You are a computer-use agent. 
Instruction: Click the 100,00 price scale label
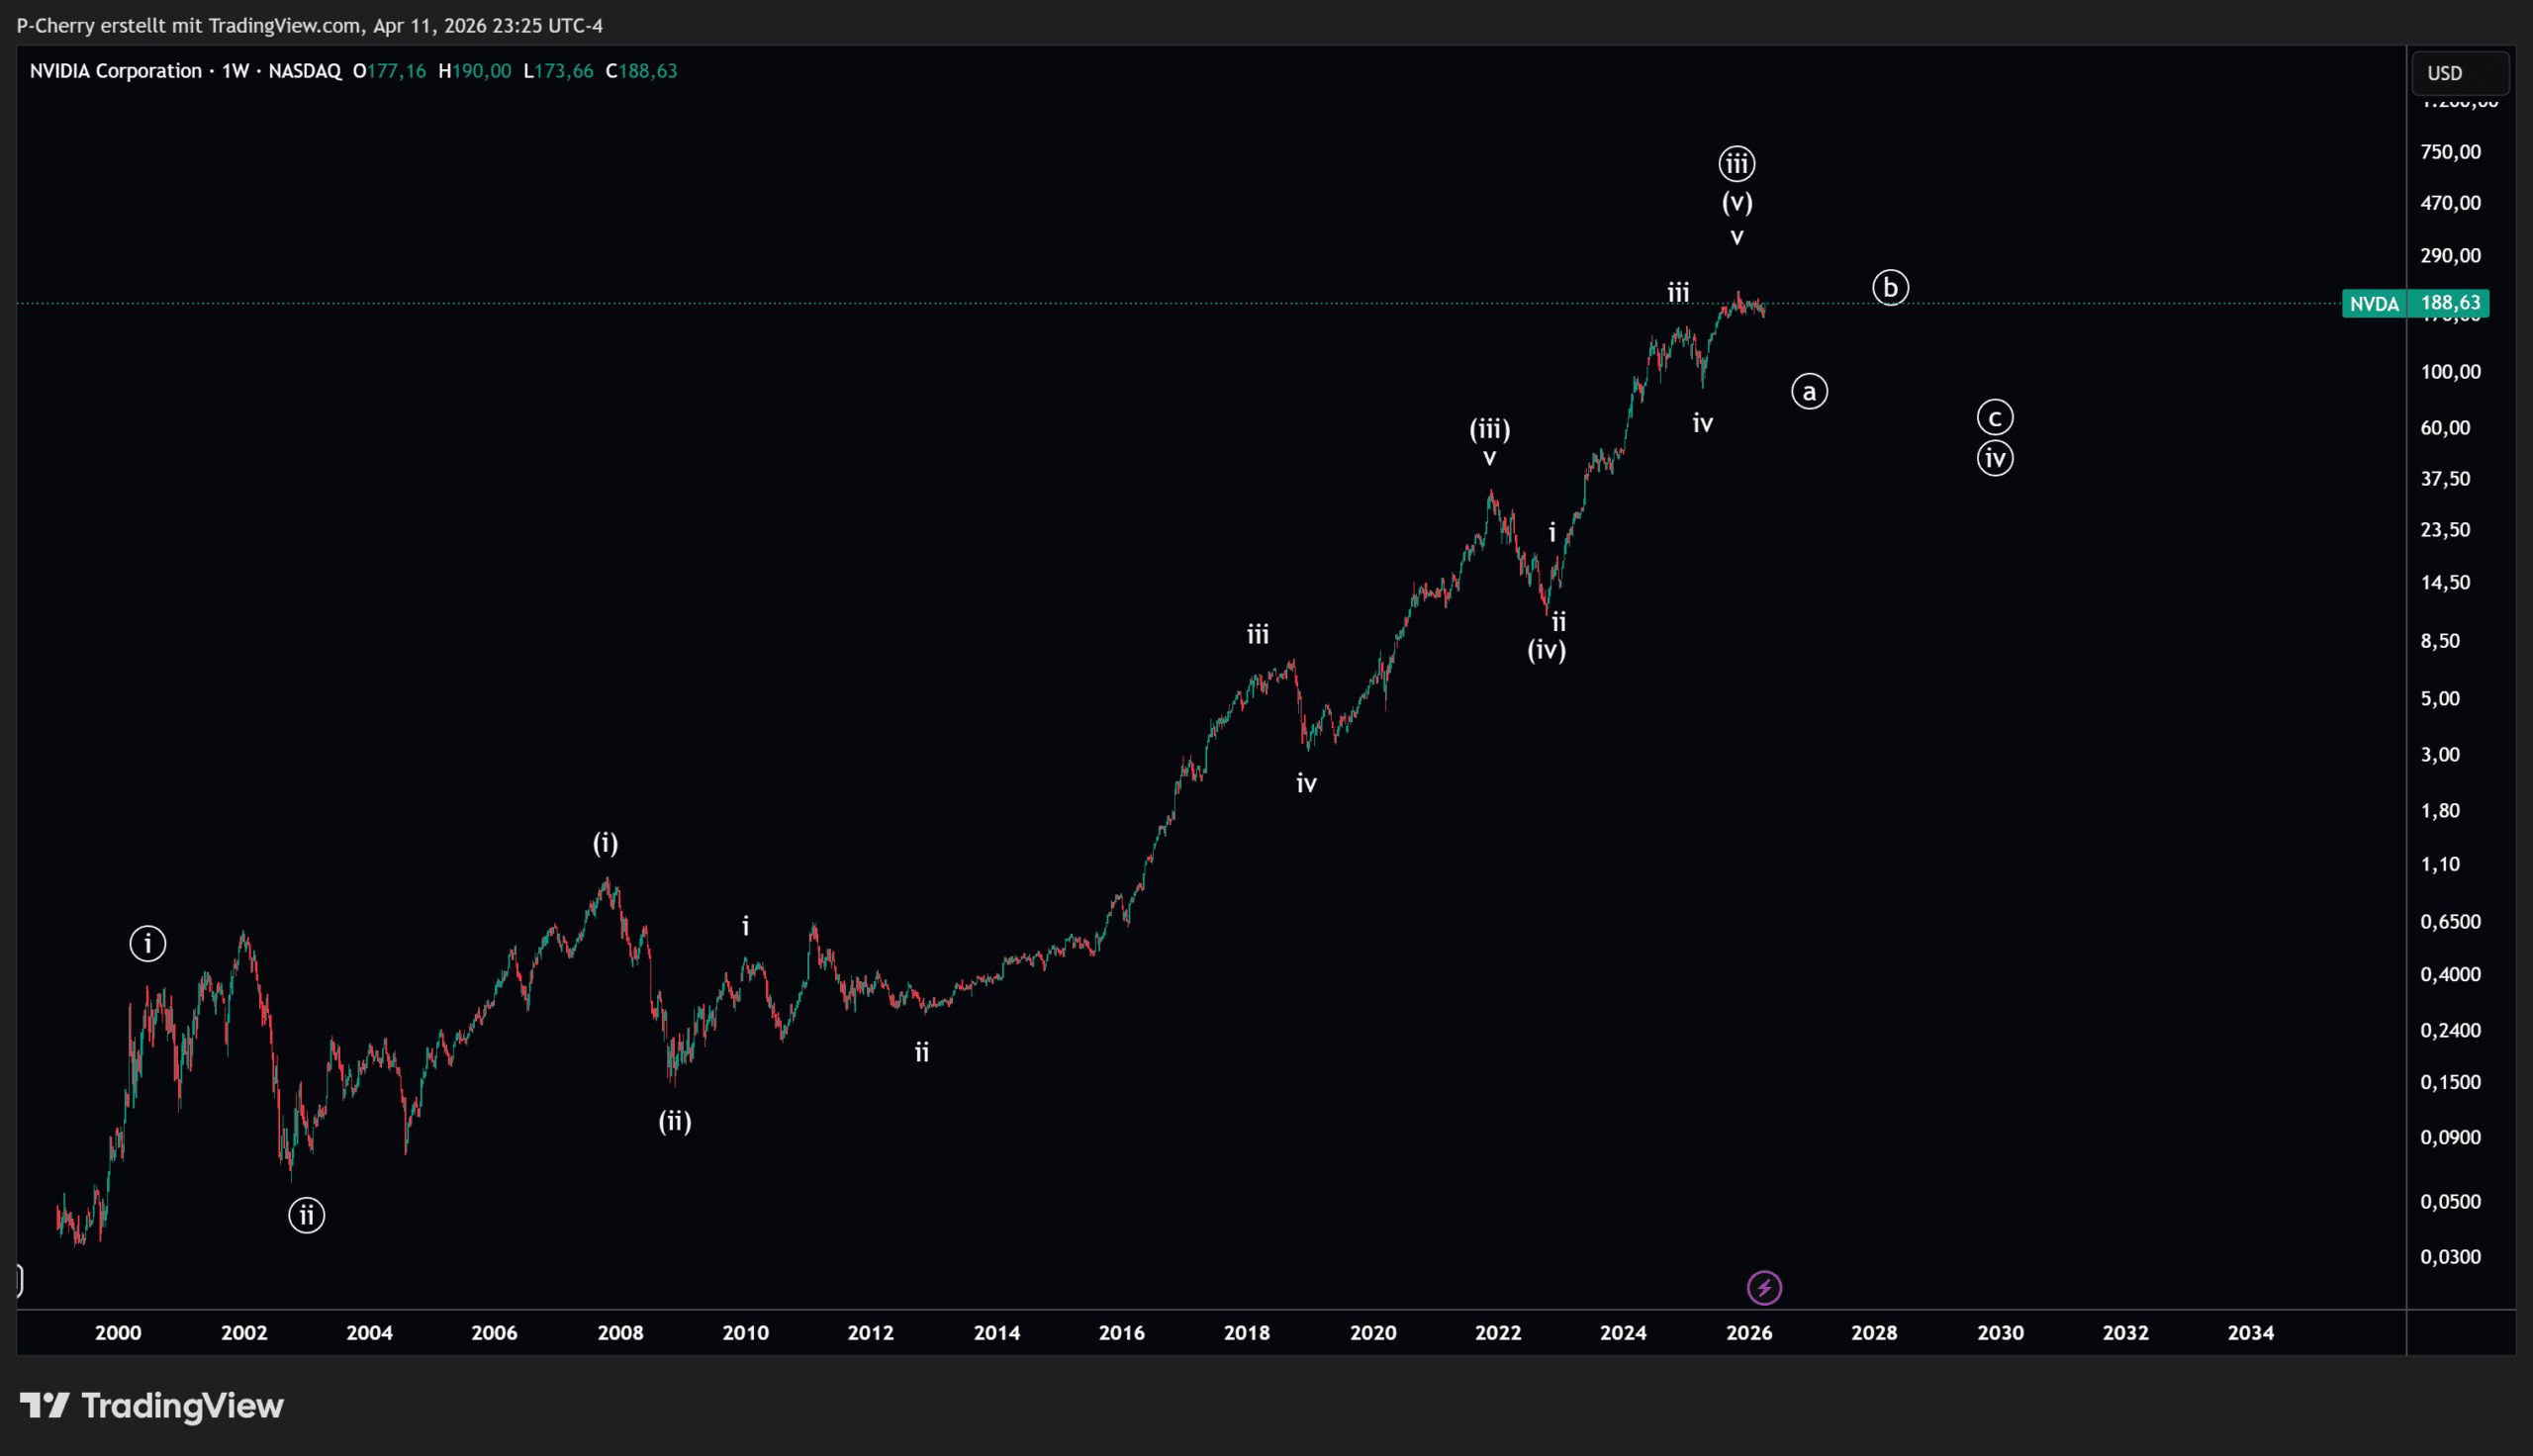click(x=2450, y=372)
